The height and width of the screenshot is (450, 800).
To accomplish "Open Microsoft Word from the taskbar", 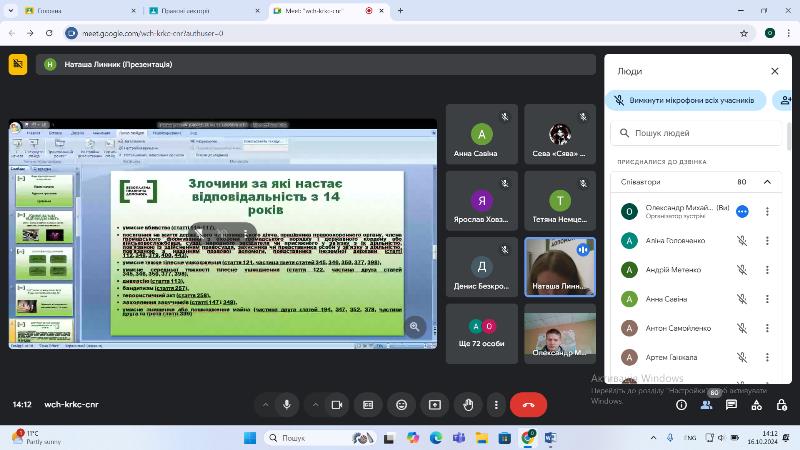I will 550,438.
